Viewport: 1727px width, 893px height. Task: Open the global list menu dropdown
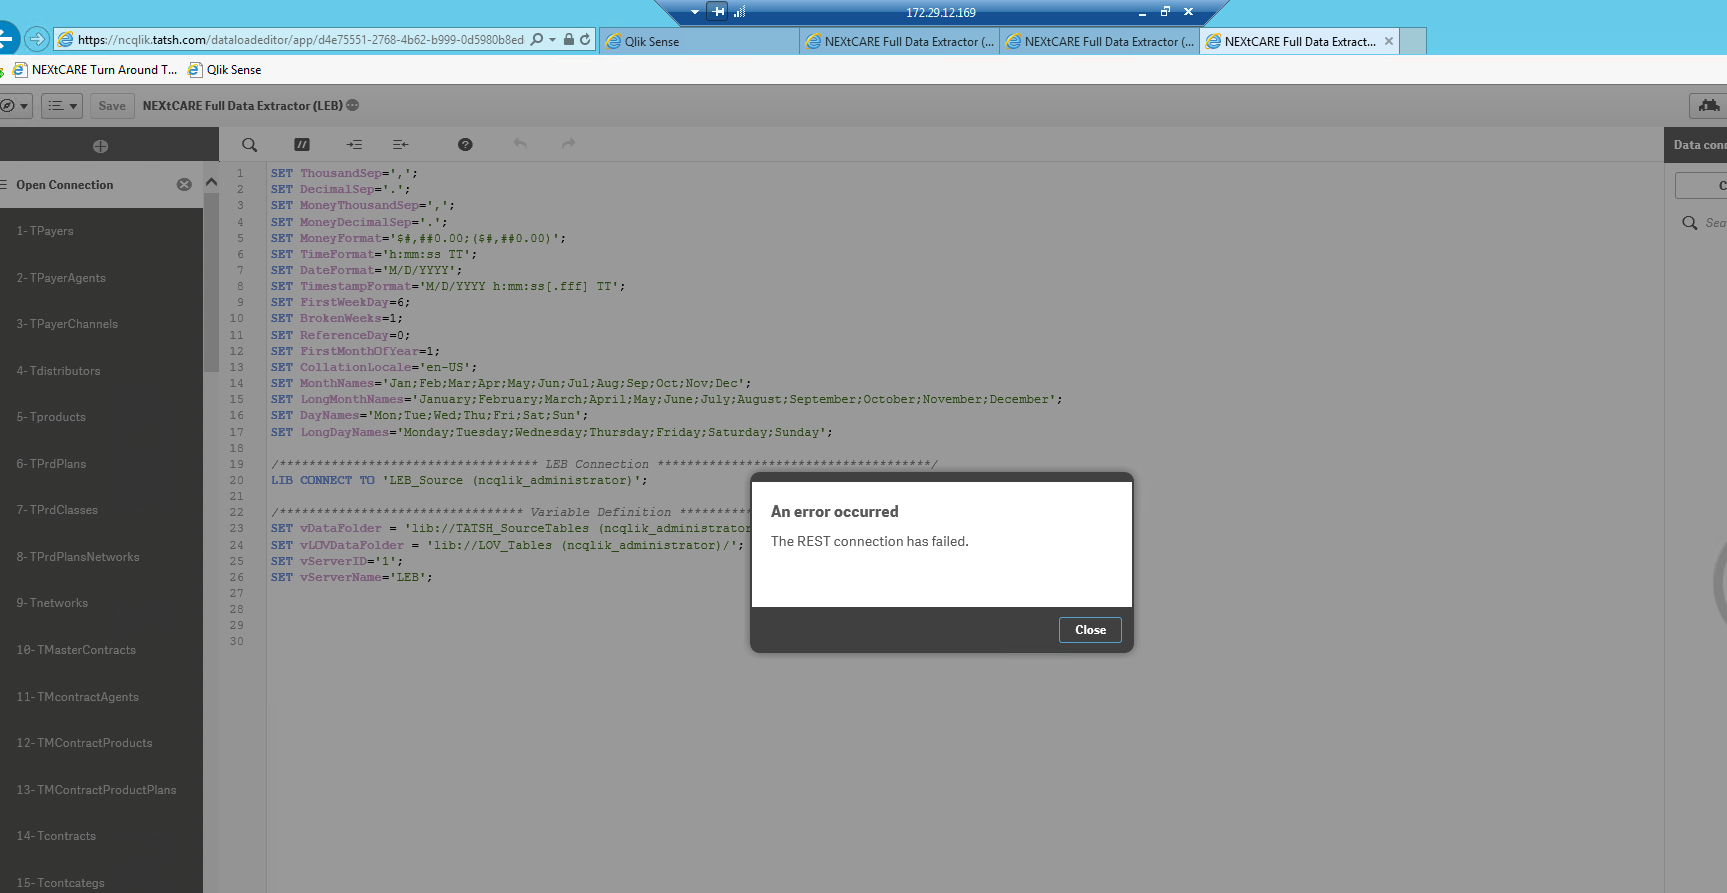[62, 106]
